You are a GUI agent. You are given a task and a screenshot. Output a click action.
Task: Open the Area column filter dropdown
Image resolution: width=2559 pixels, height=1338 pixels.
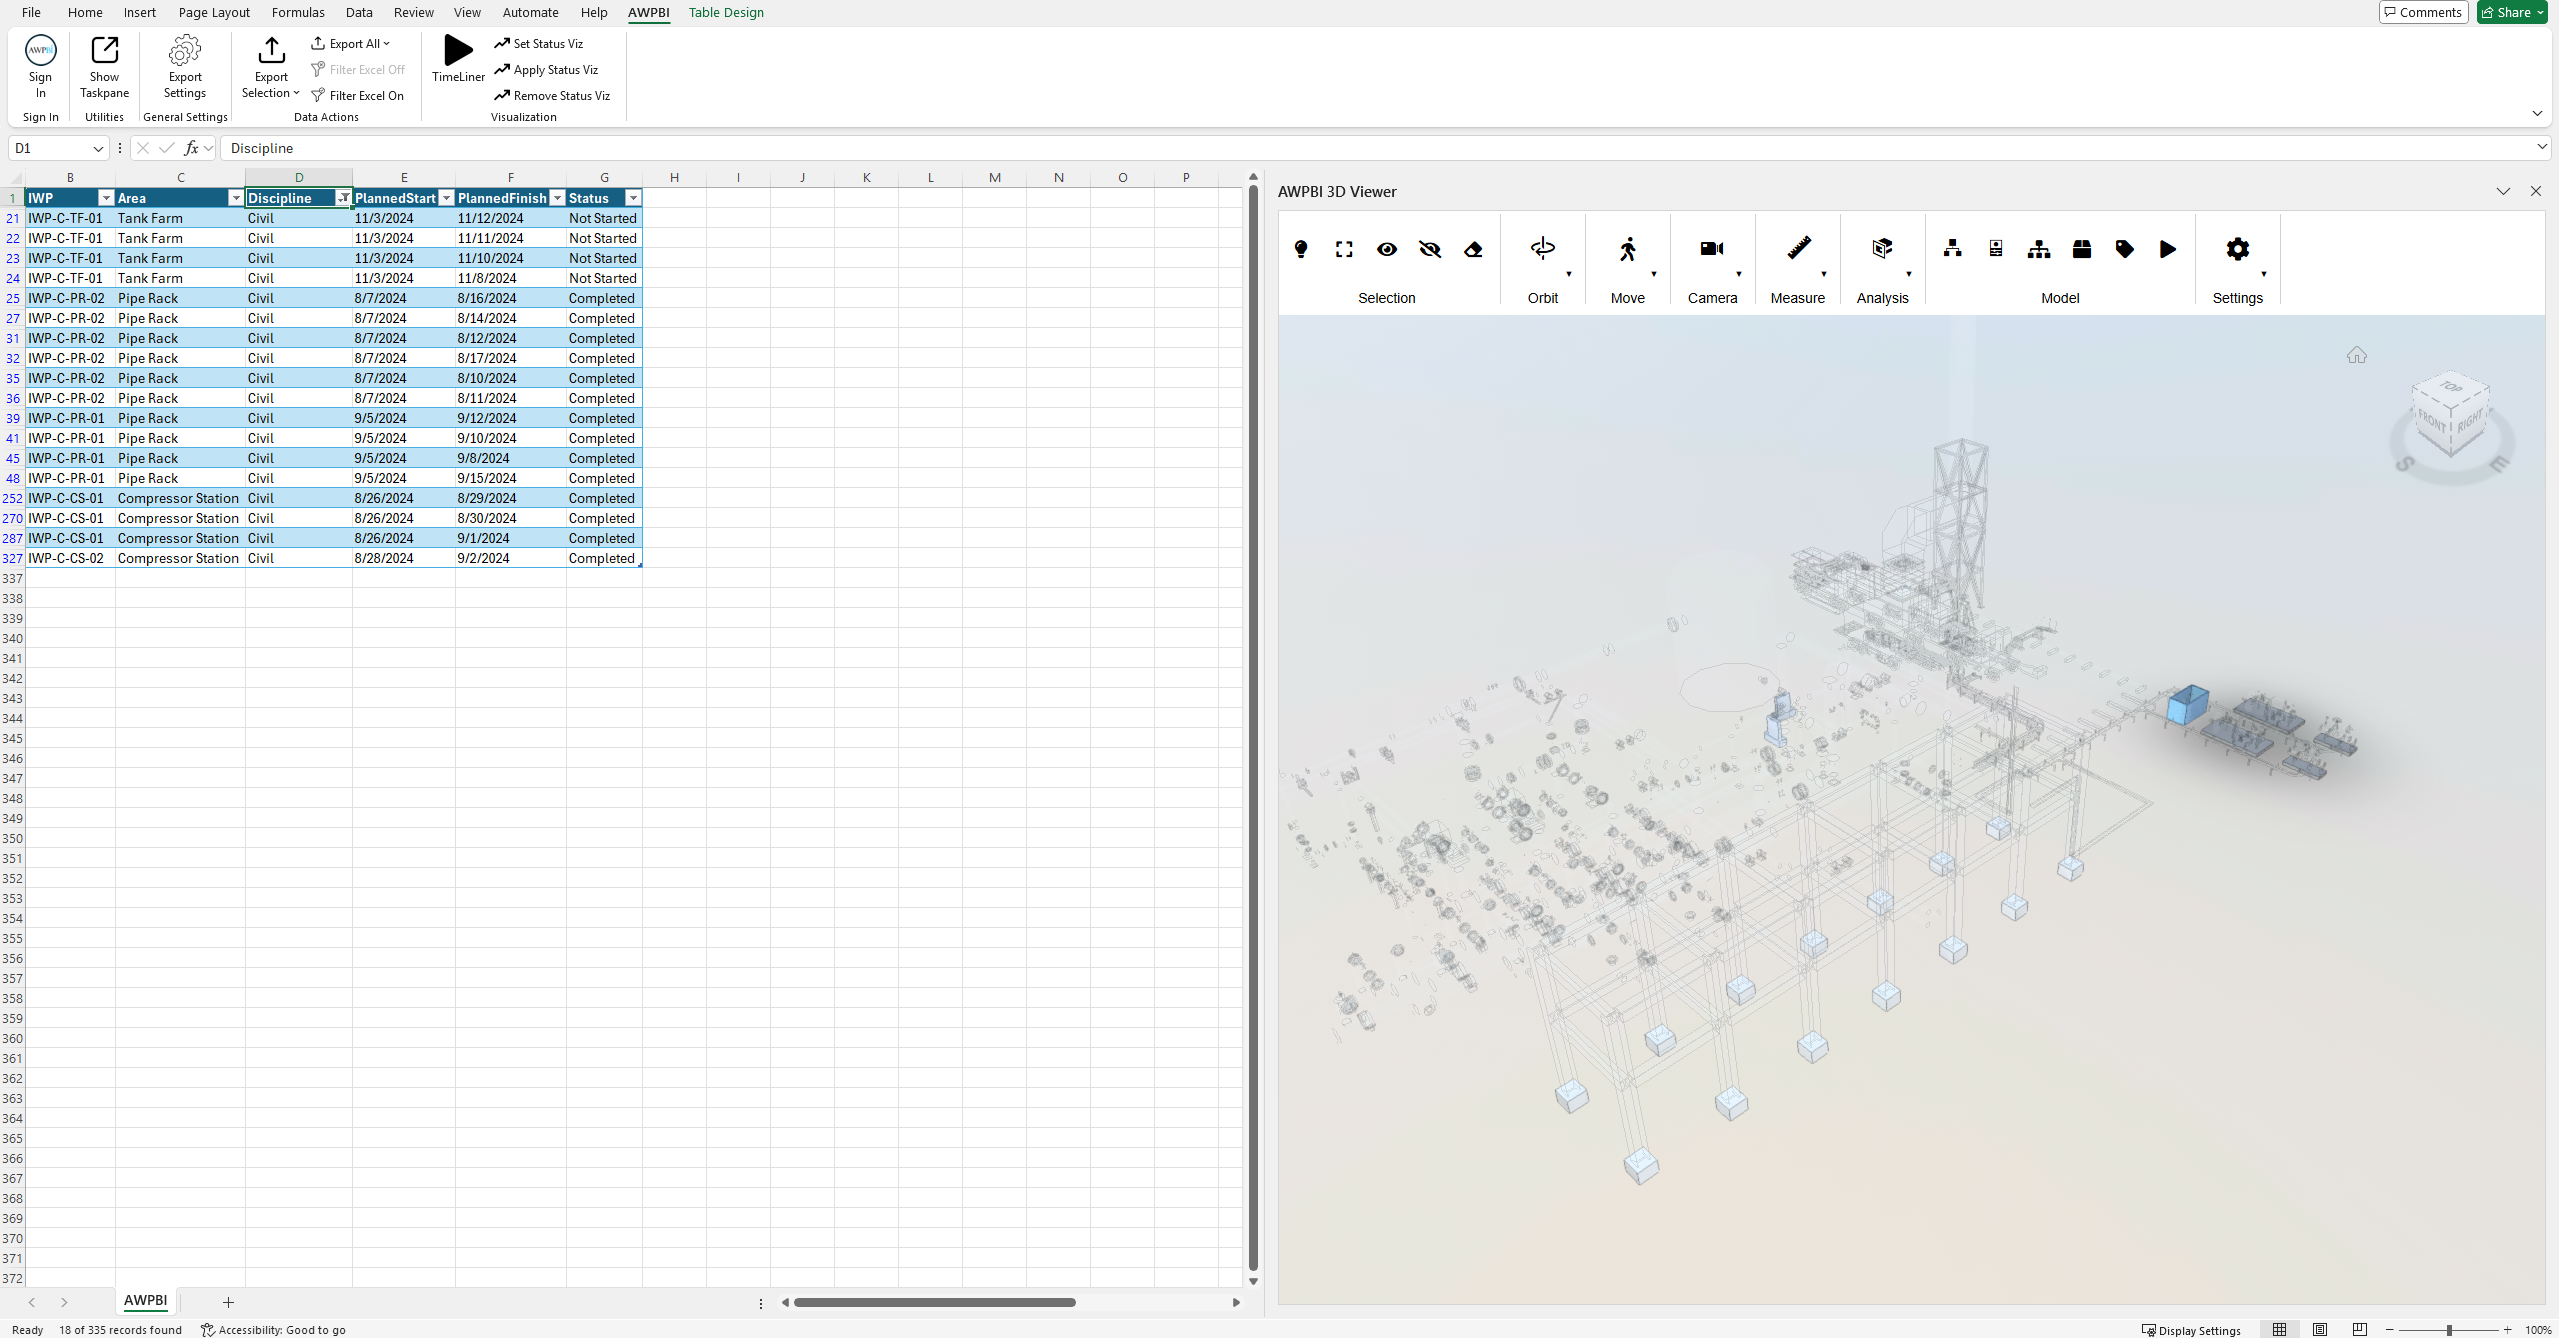pyautogui.click(x=236, y=198)
